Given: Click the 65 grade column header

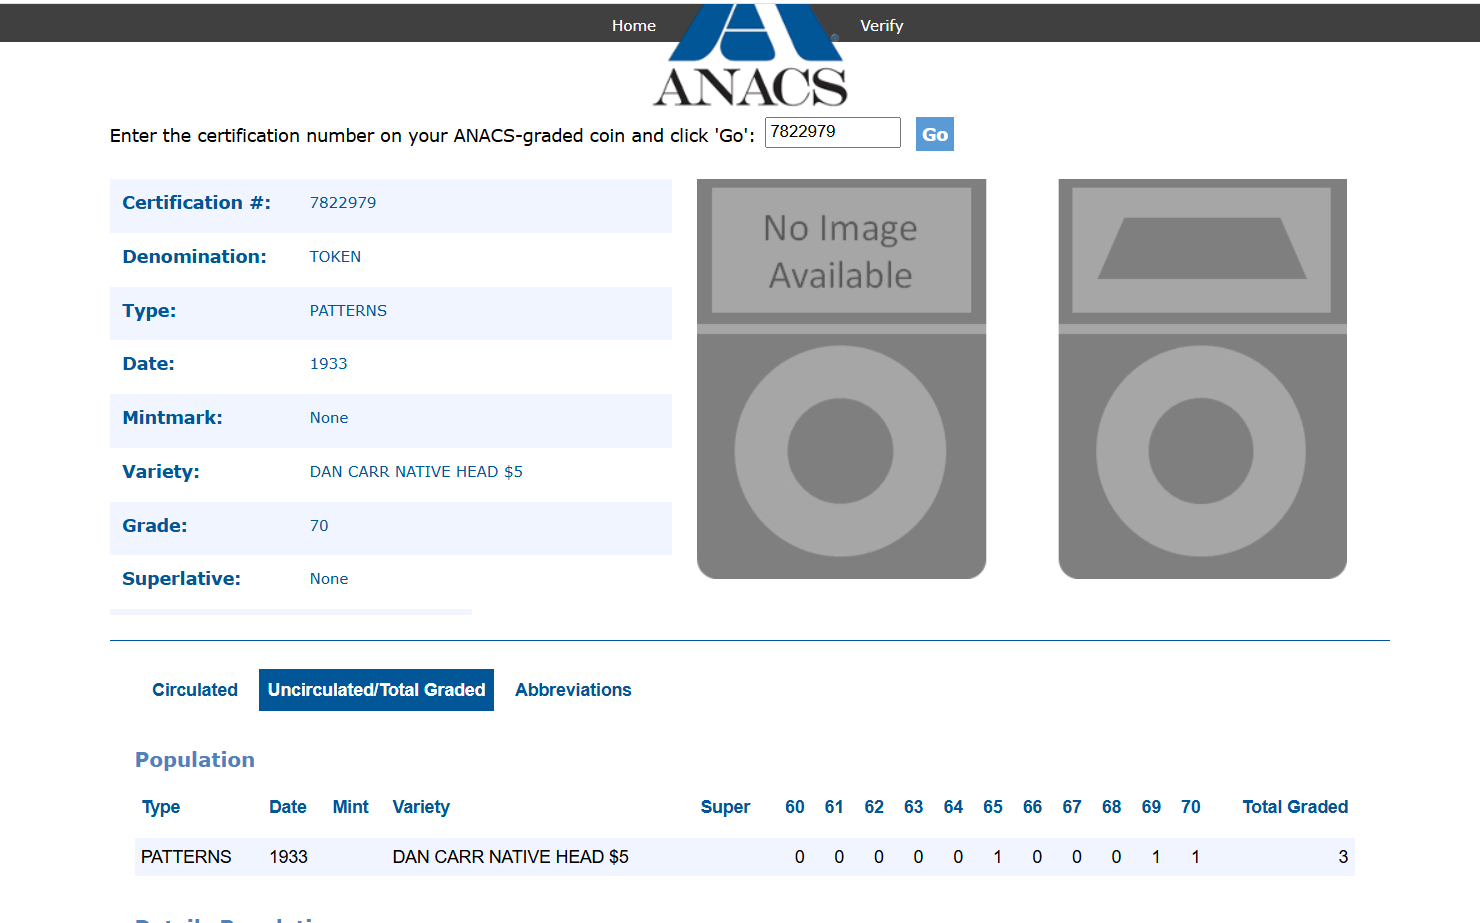Looking at the screenshot, I should pyautogui.click(x=993, y=807).
